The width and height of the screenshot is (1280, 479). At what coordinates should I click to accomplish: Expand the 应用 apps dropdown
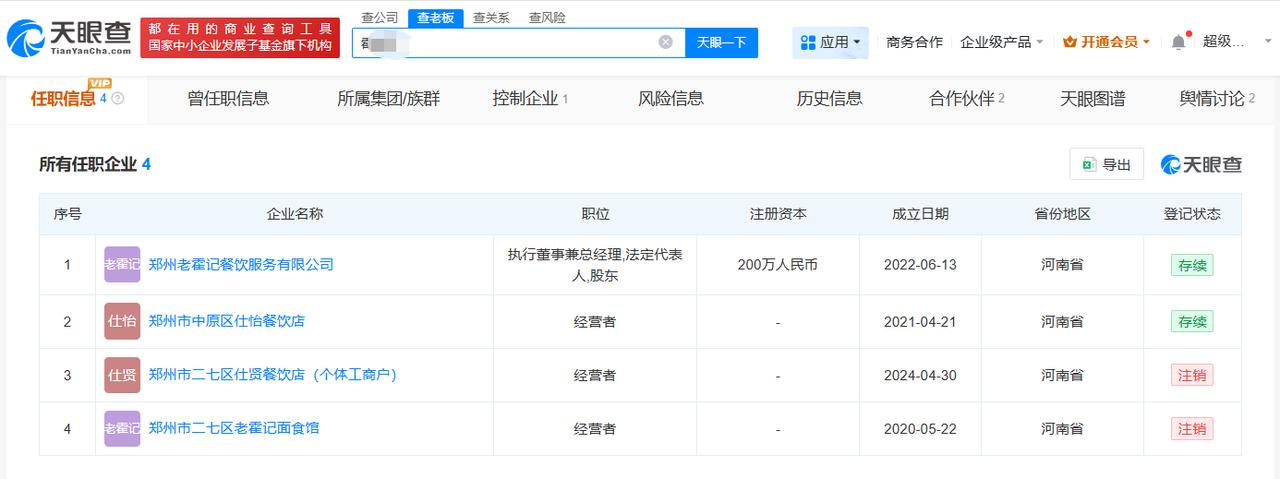830,42
